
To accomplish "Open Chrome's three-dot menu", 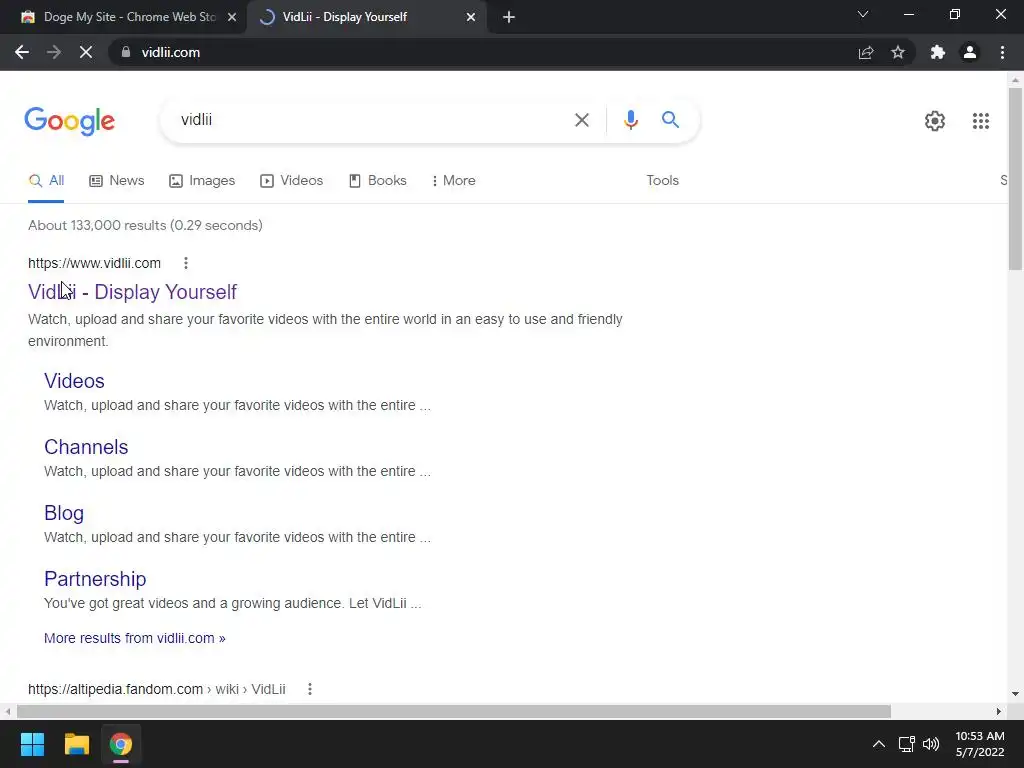I will (1002, 52).
